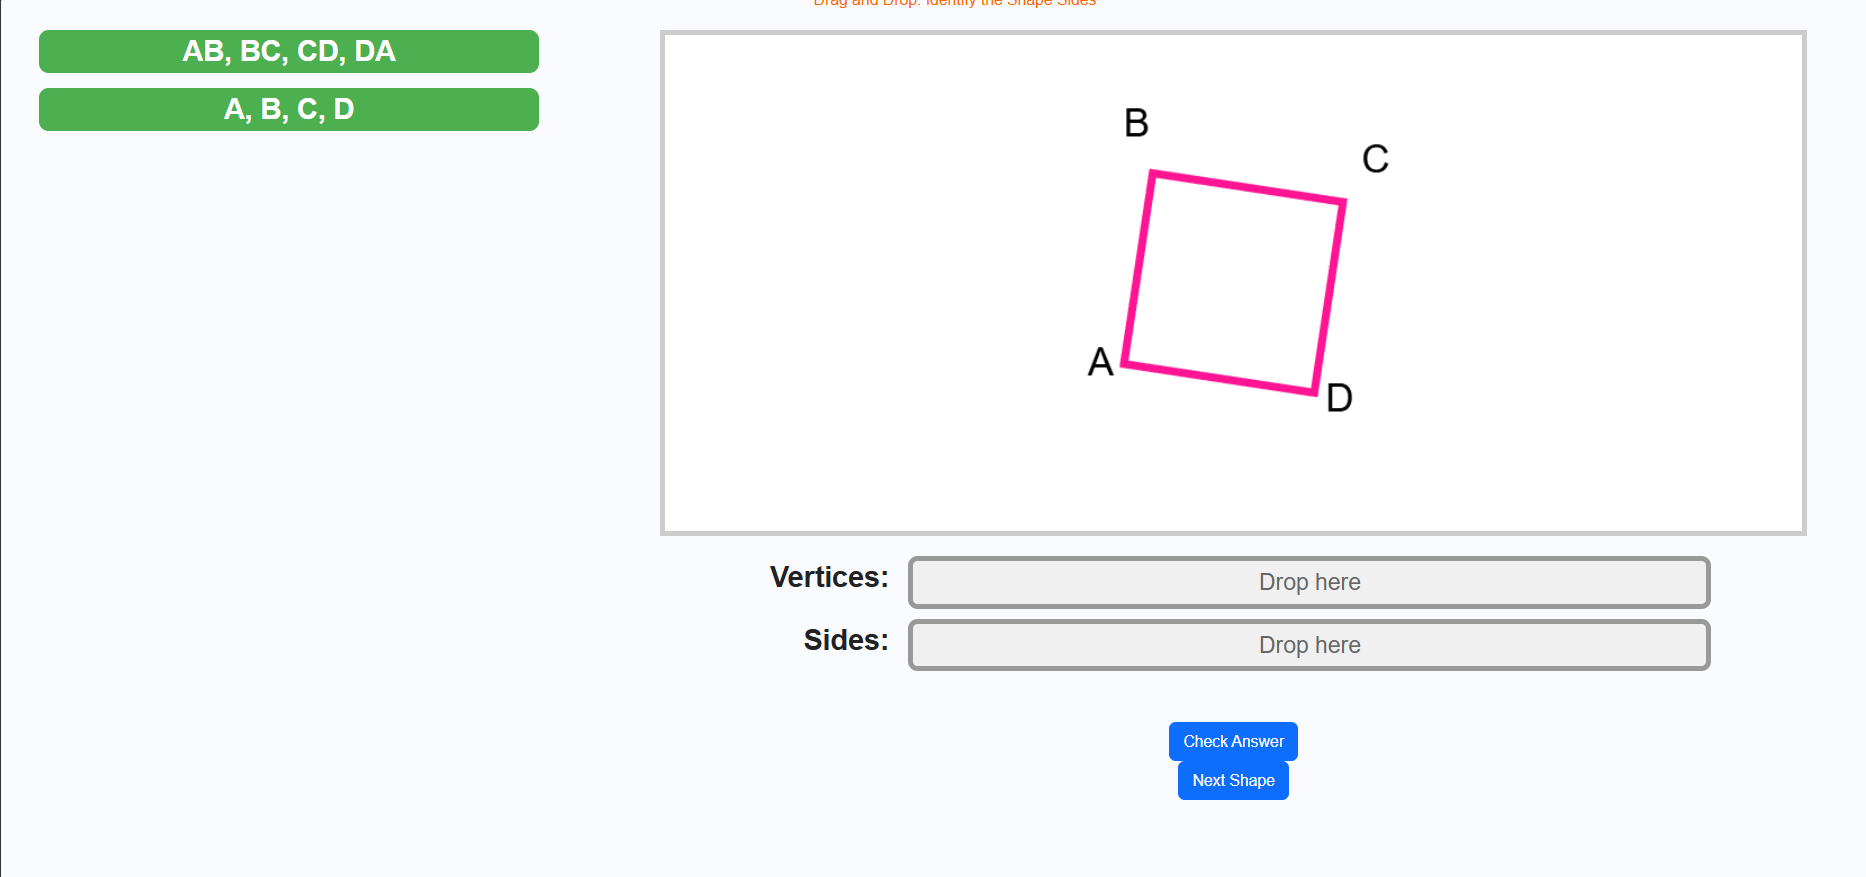The height and width of the screenshot is (877, 1866).
Task: Go to the Next Shape
Action: pos(1232,780)
